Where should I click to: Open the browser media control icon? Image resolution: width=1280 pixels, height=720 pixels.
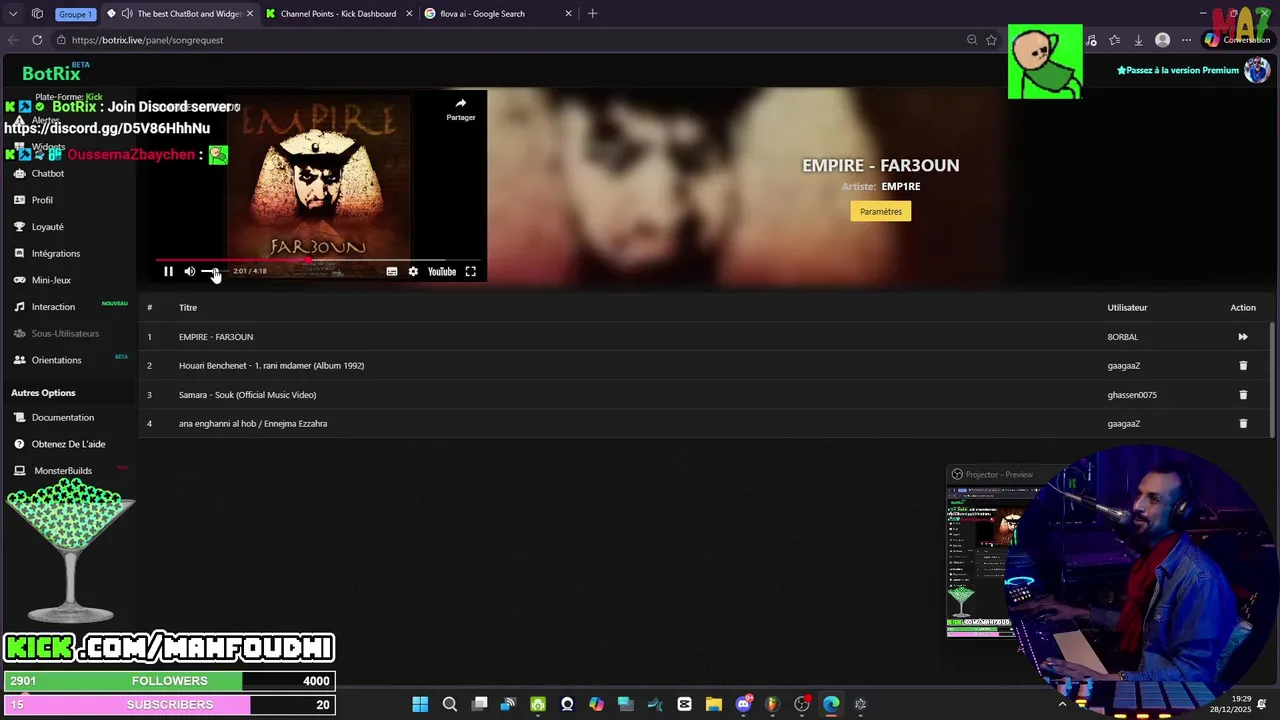pos(1092,40)
